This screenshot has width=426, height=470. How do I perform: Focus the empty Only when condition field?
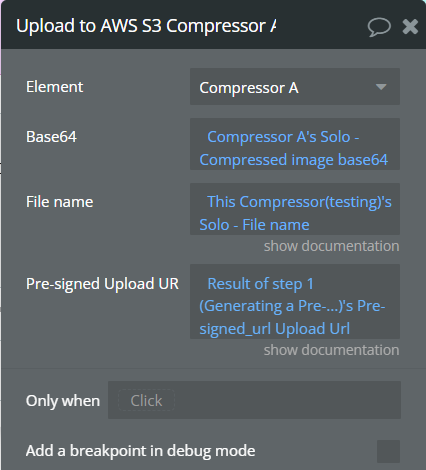(x=254, y=400)
